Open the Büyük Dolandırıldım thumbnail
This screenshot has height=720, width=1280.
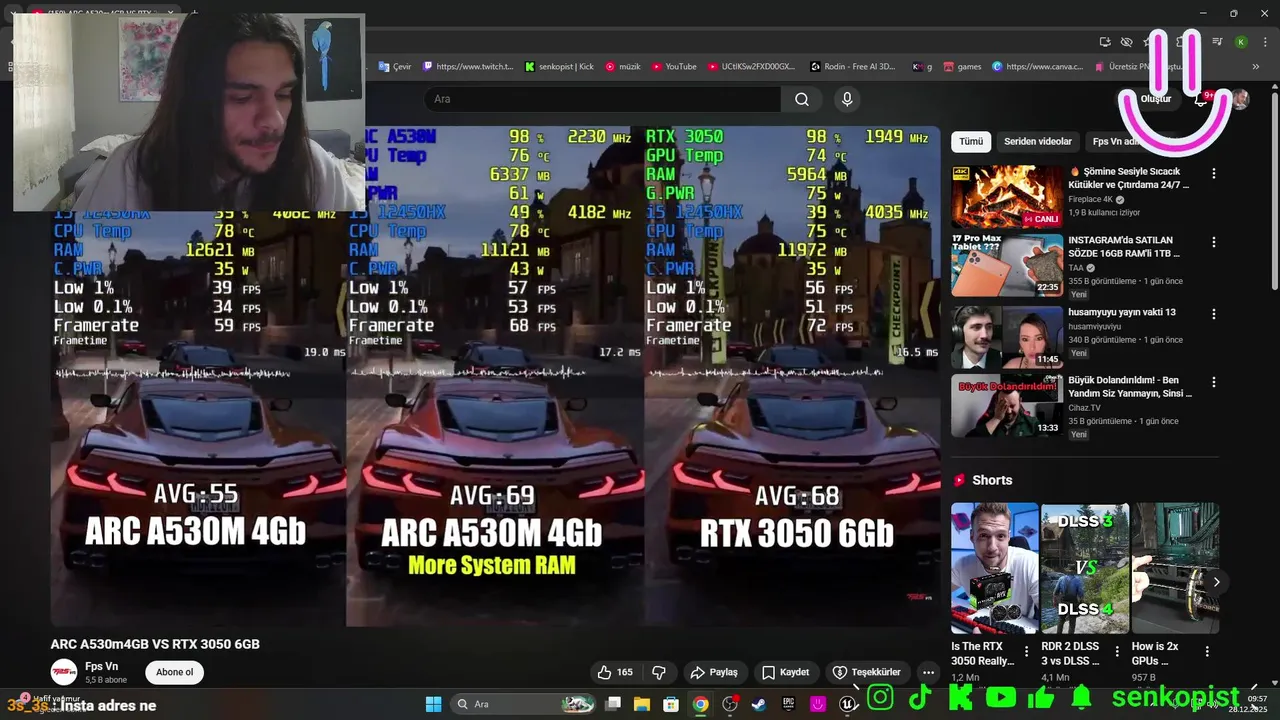pos(1007,405)
